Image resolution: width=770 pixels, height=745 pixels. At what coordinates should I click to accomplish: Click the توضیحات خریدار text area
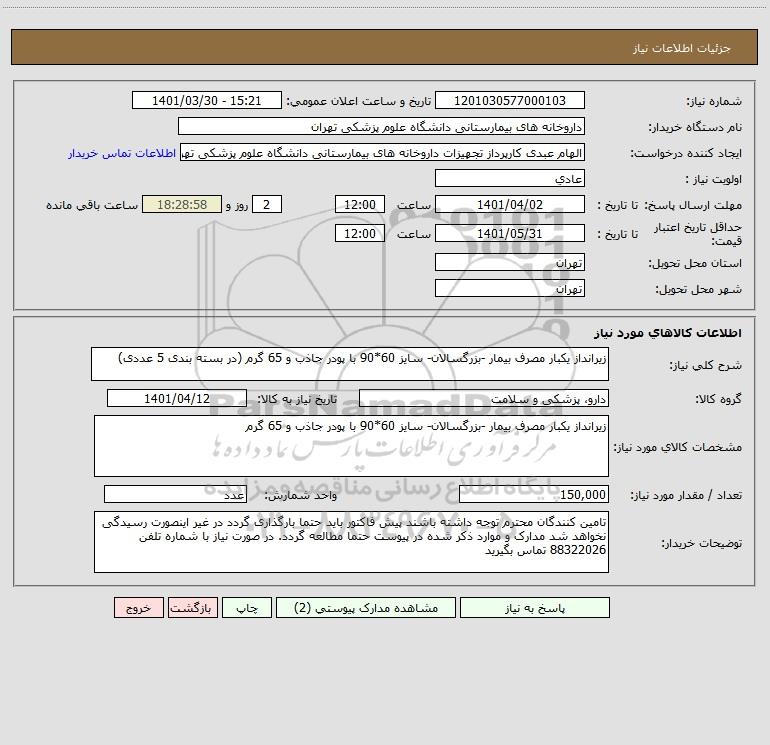351,542
